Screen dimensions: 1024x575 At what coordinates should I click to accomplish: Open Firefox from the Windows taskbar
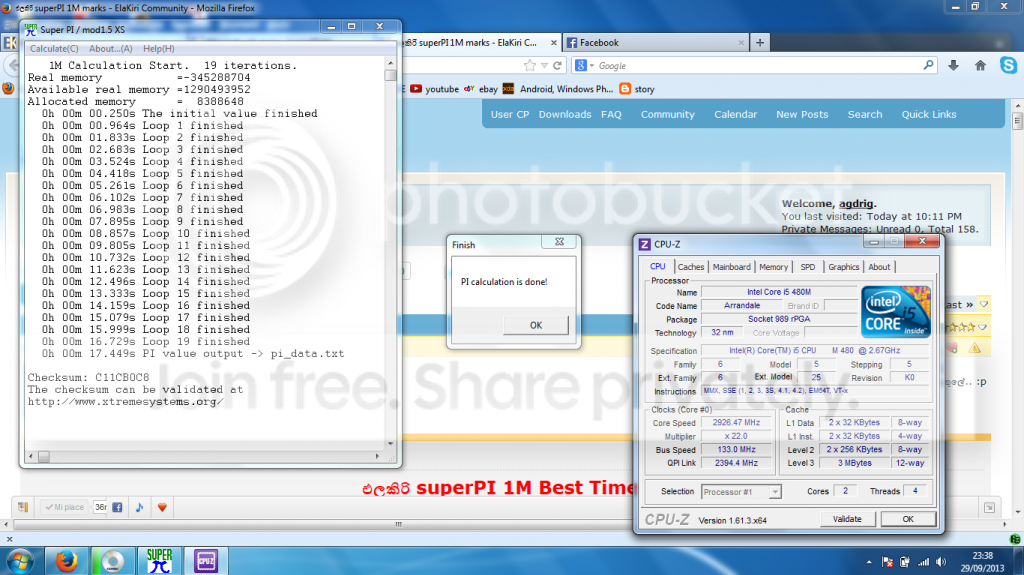[67, 561]
